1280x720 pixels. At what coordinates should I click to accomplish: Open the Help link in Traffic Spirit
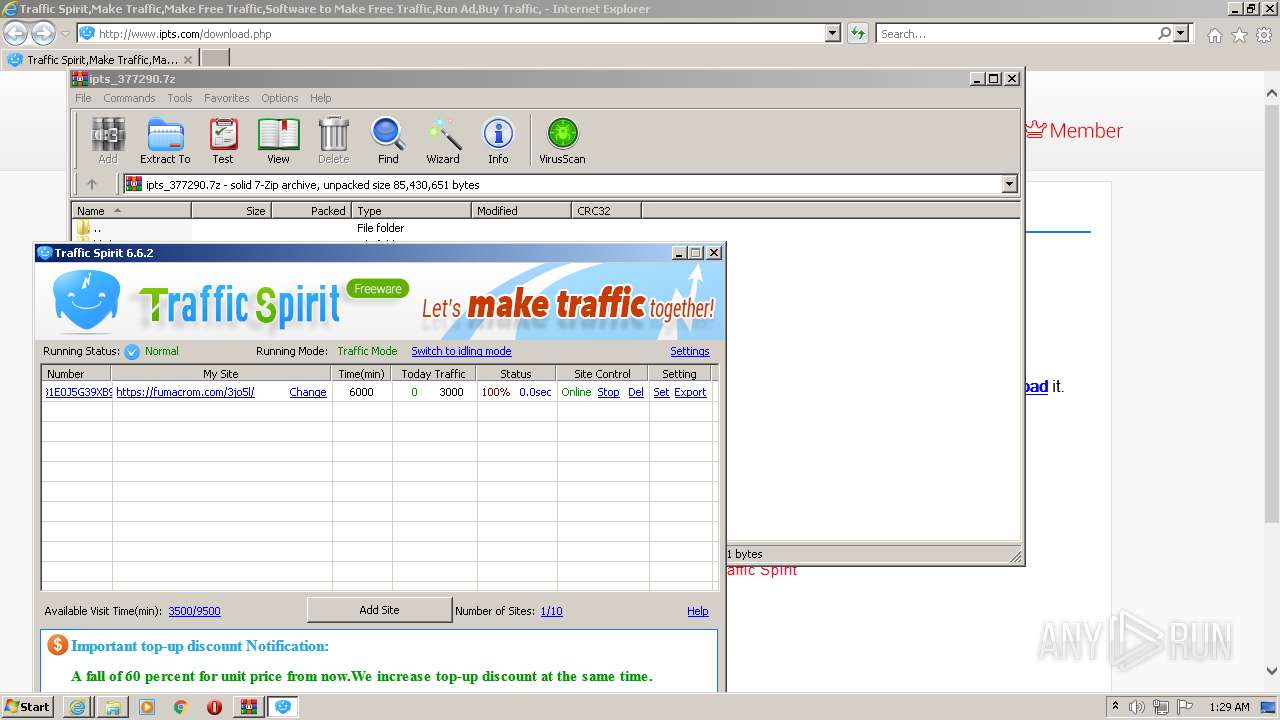[698, 611]
